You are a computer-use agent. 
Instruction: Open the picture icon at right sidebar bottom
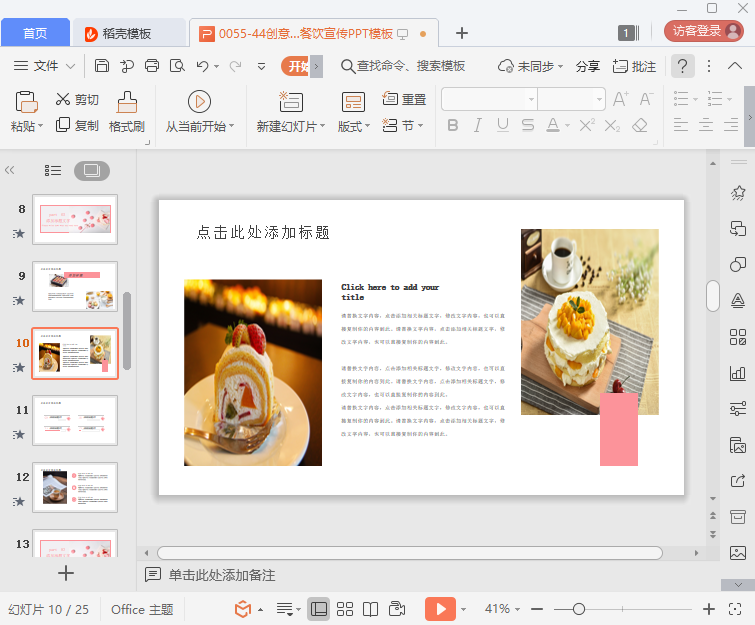pos(738,552)
